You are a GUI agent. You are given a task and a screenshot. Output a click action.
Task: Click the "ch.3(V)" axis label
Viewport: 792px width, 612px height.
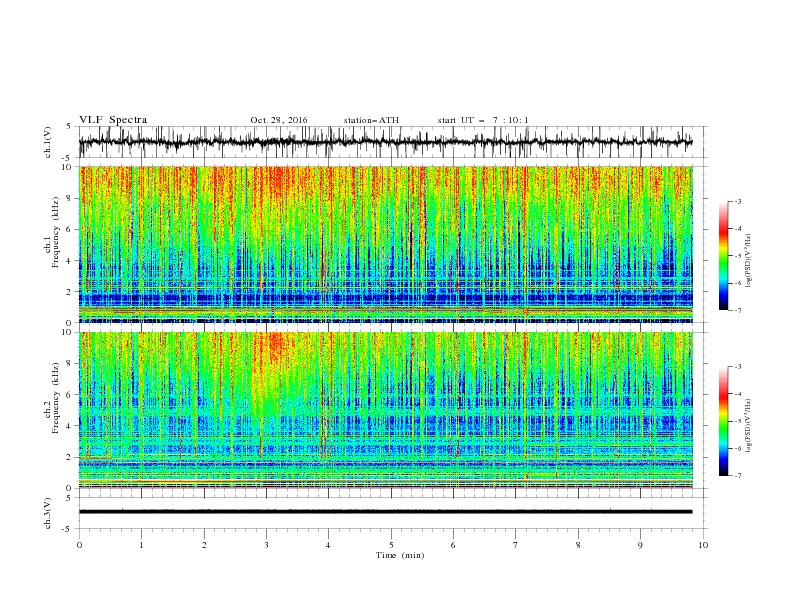[x=48, y=513]
